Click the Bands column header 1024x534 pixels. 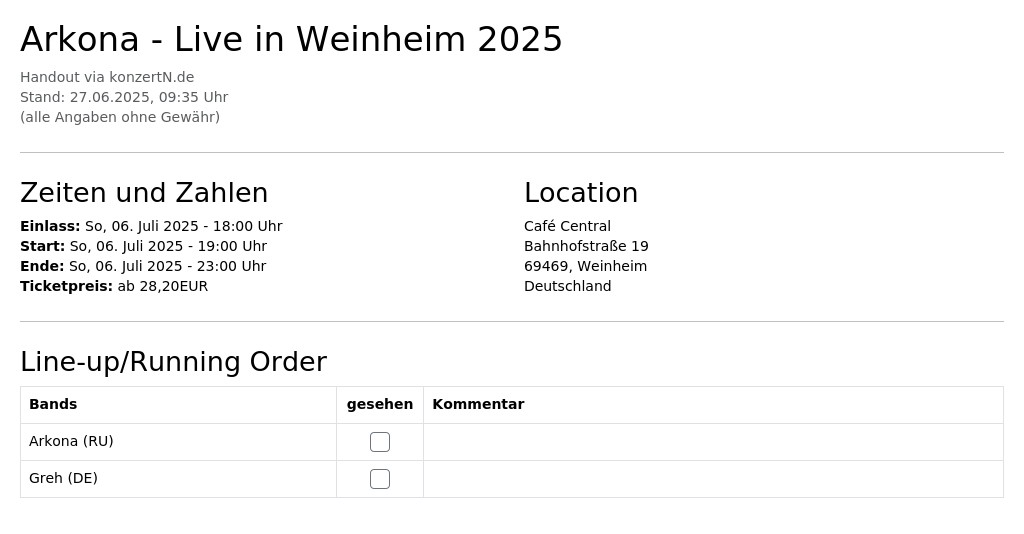coord(53,404)
